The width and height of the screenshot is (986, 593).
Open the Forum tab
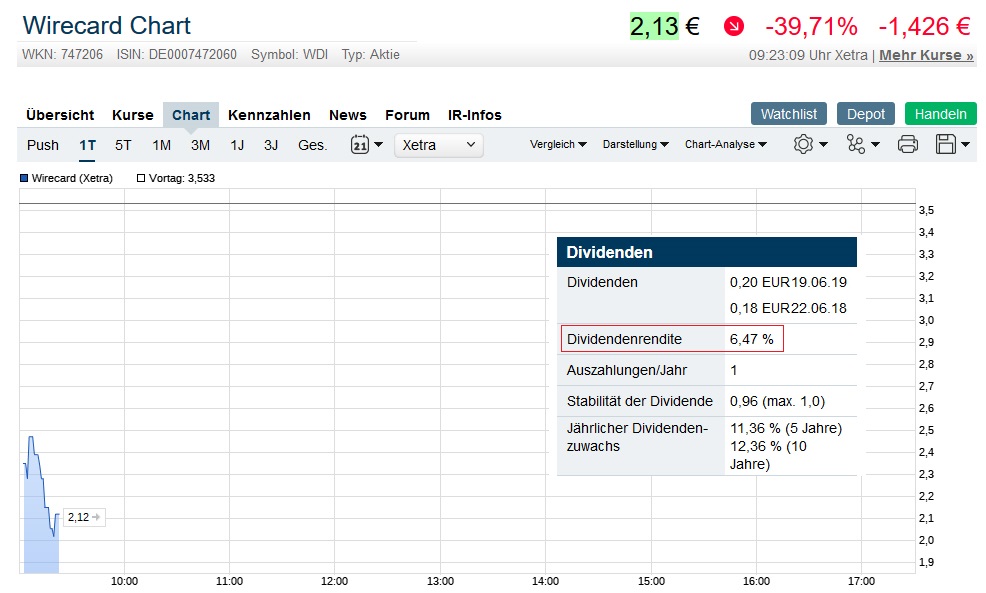pyautogui.click(x=407, y=115)
